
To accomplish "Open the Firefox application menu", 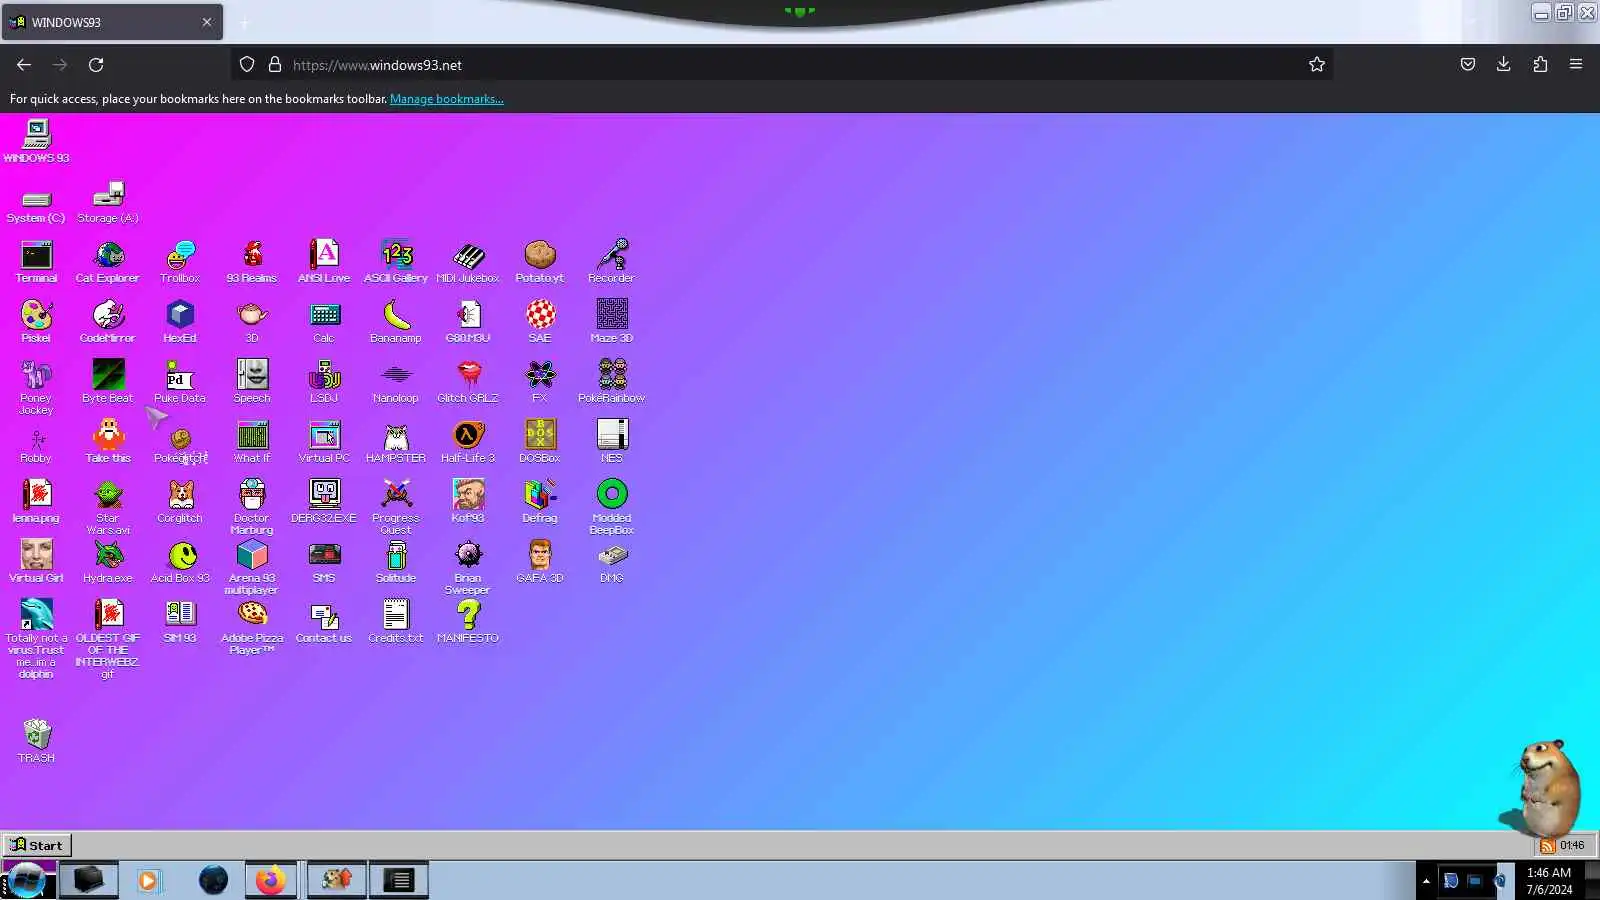I will tap(1576, 65).
